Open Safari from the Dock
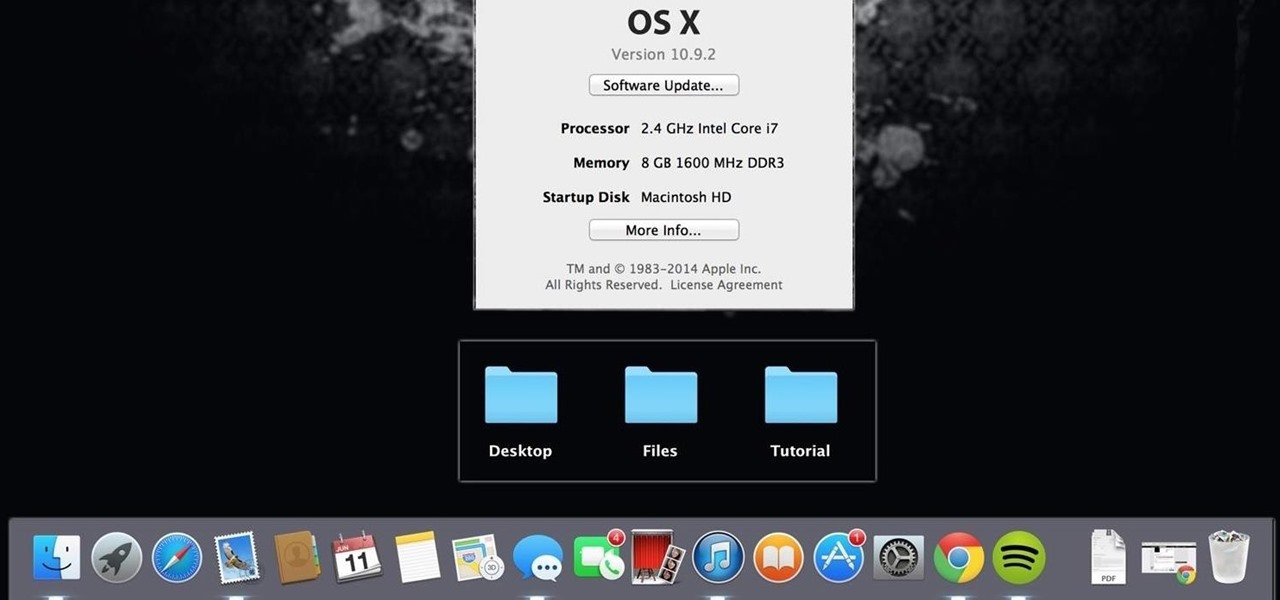 177,557
